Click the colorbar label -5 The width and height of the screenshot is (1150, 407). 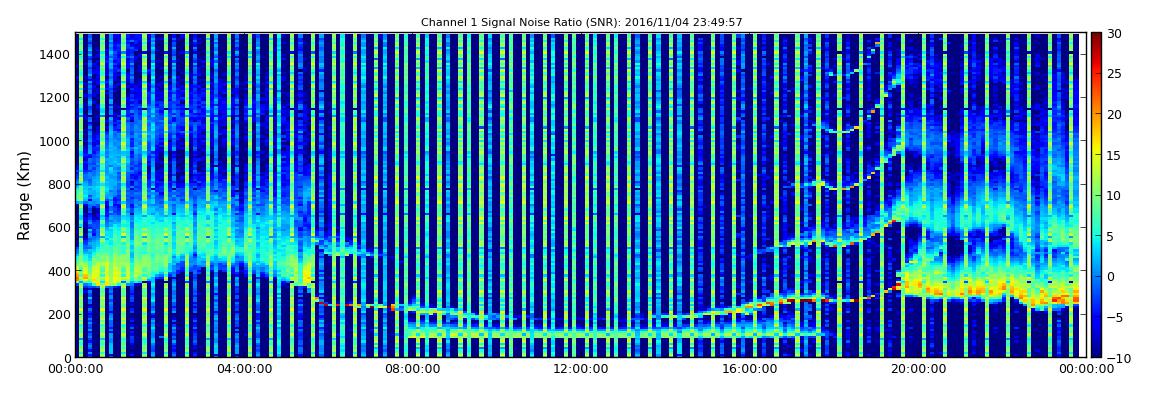tap(1115, 317)
